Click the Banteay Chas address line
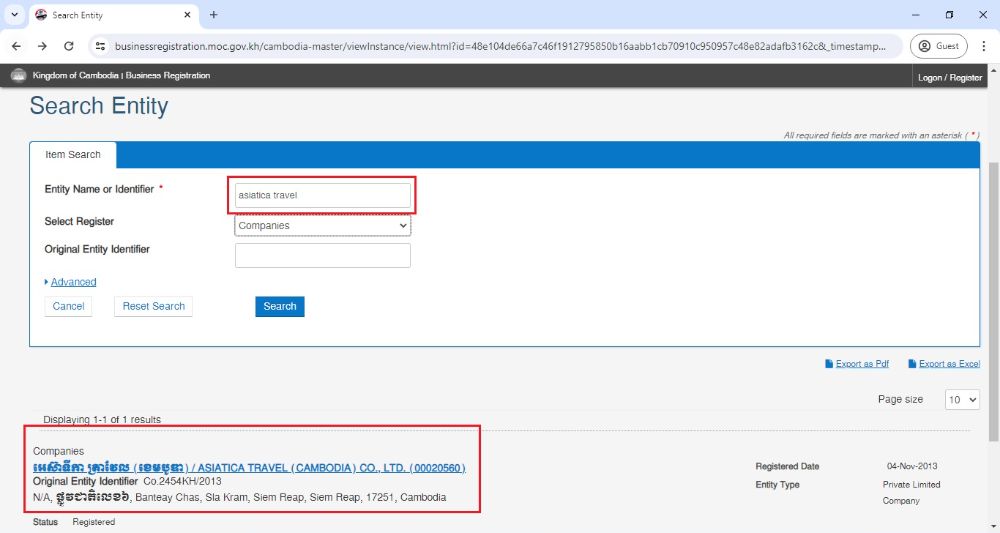The image size is (1000, 533). tap(239, 497)
